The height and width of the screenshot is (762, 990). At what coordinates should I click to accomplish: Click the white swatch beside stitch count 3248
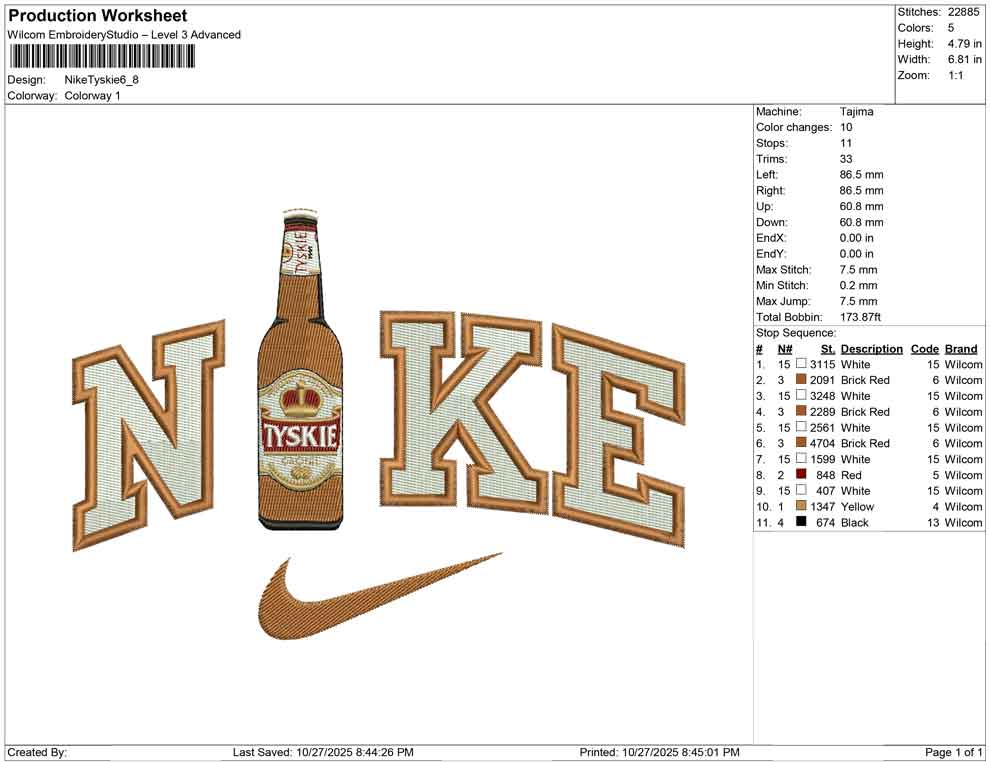(801, 395)
